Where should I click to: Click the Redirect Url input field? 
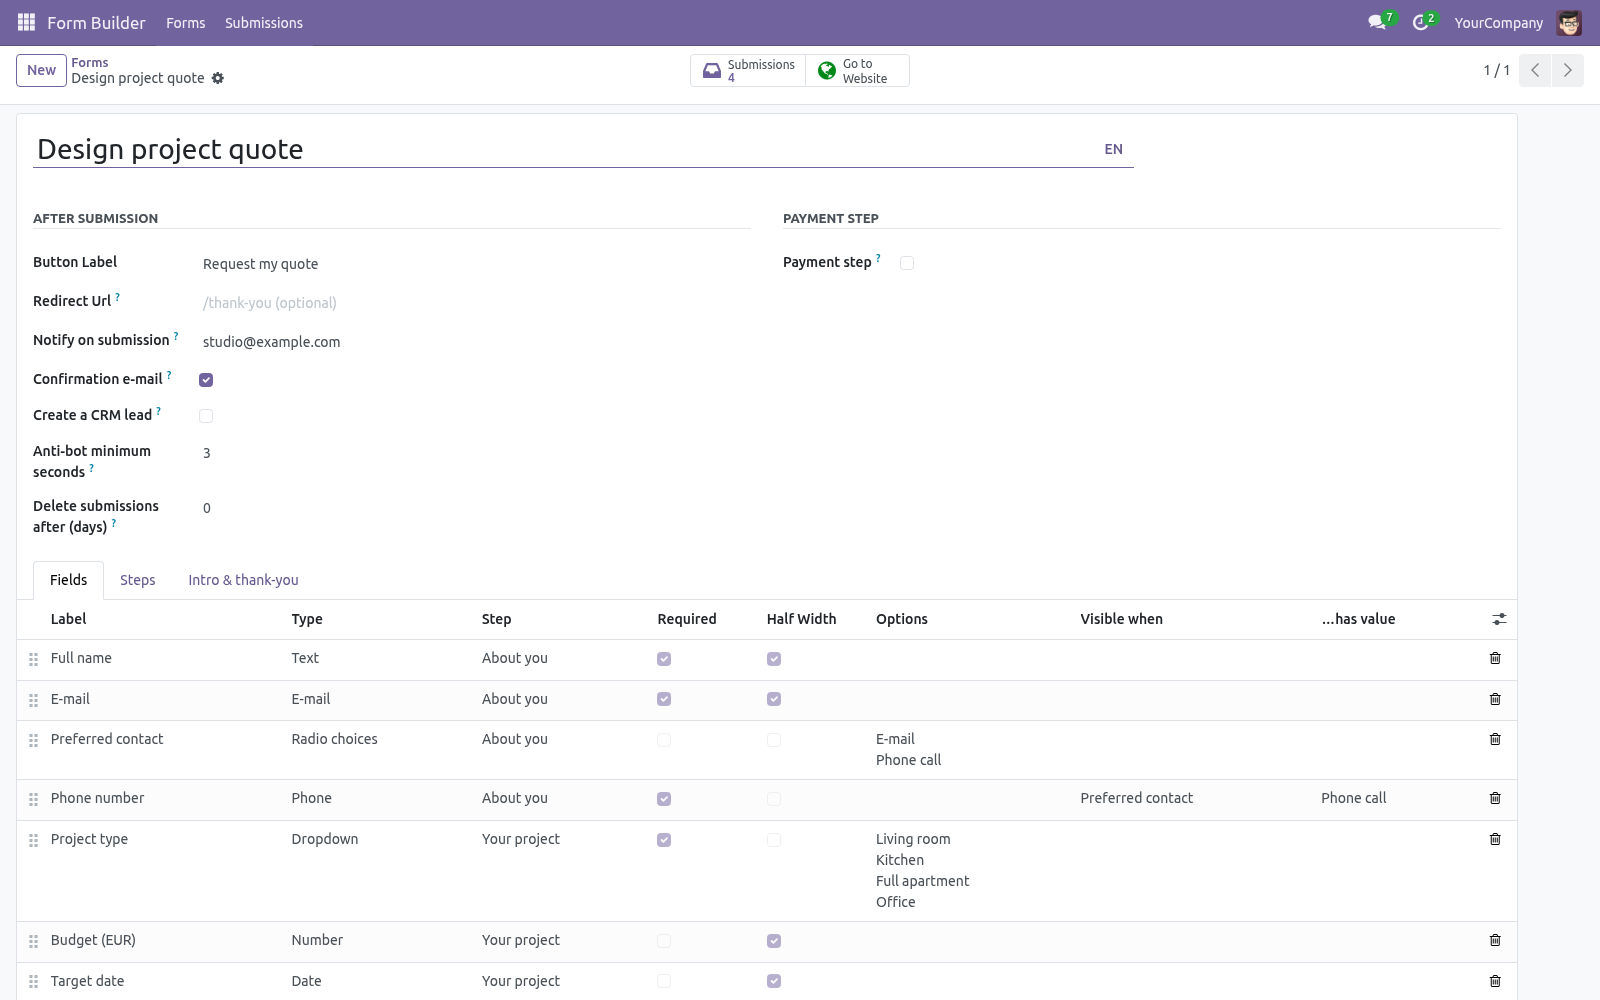point(476,303)
